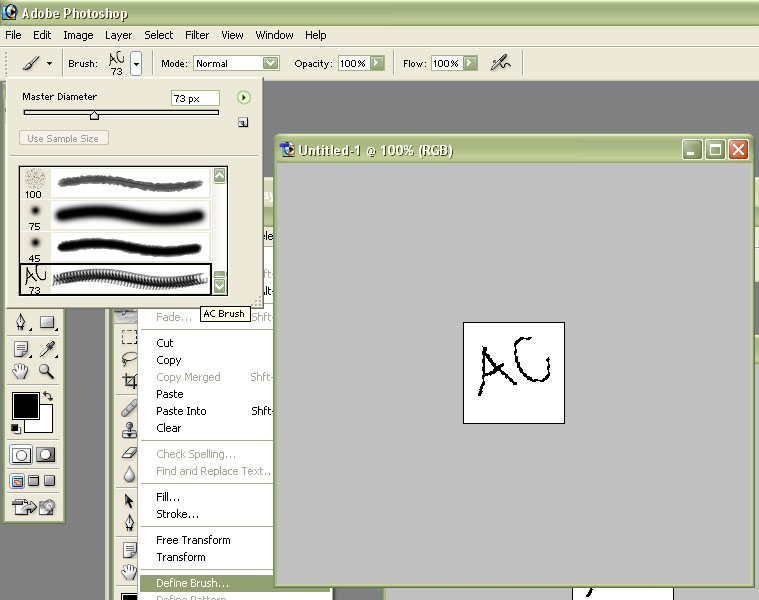Switch to Full Screen with Menu Bar

(33, 480)
